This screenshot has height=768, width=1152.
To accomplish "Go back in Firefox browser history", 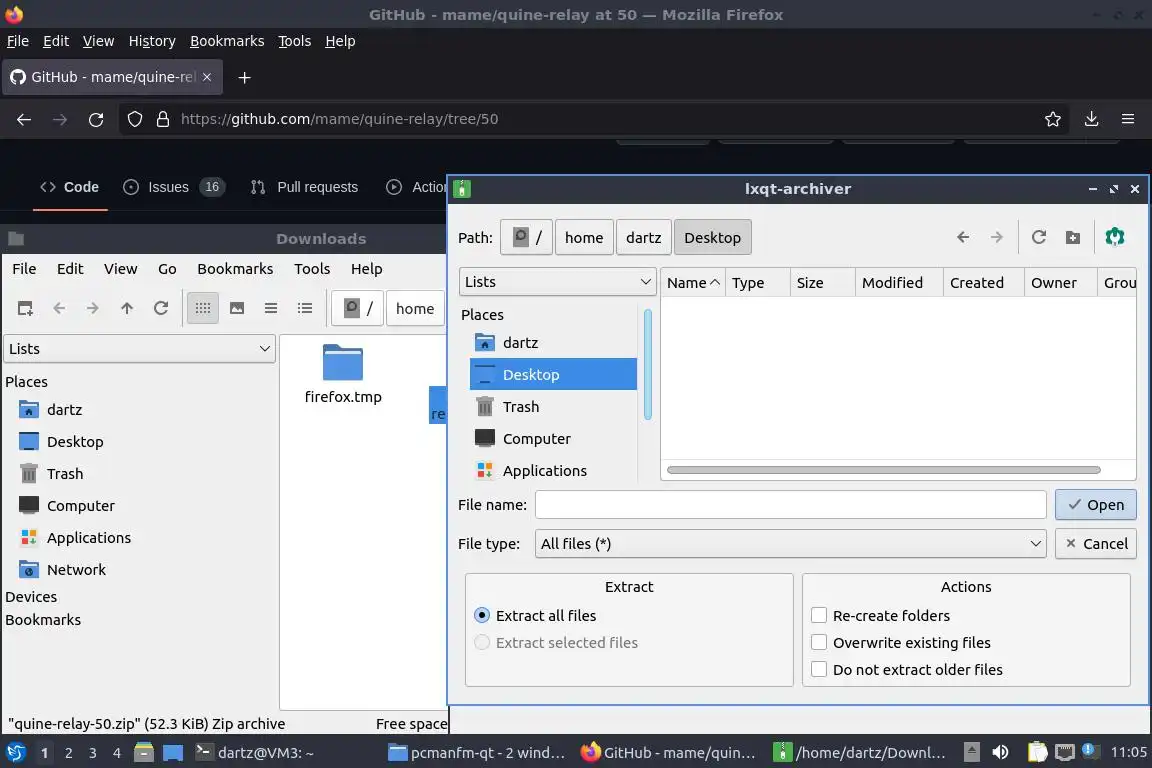I will coord(24,119).
